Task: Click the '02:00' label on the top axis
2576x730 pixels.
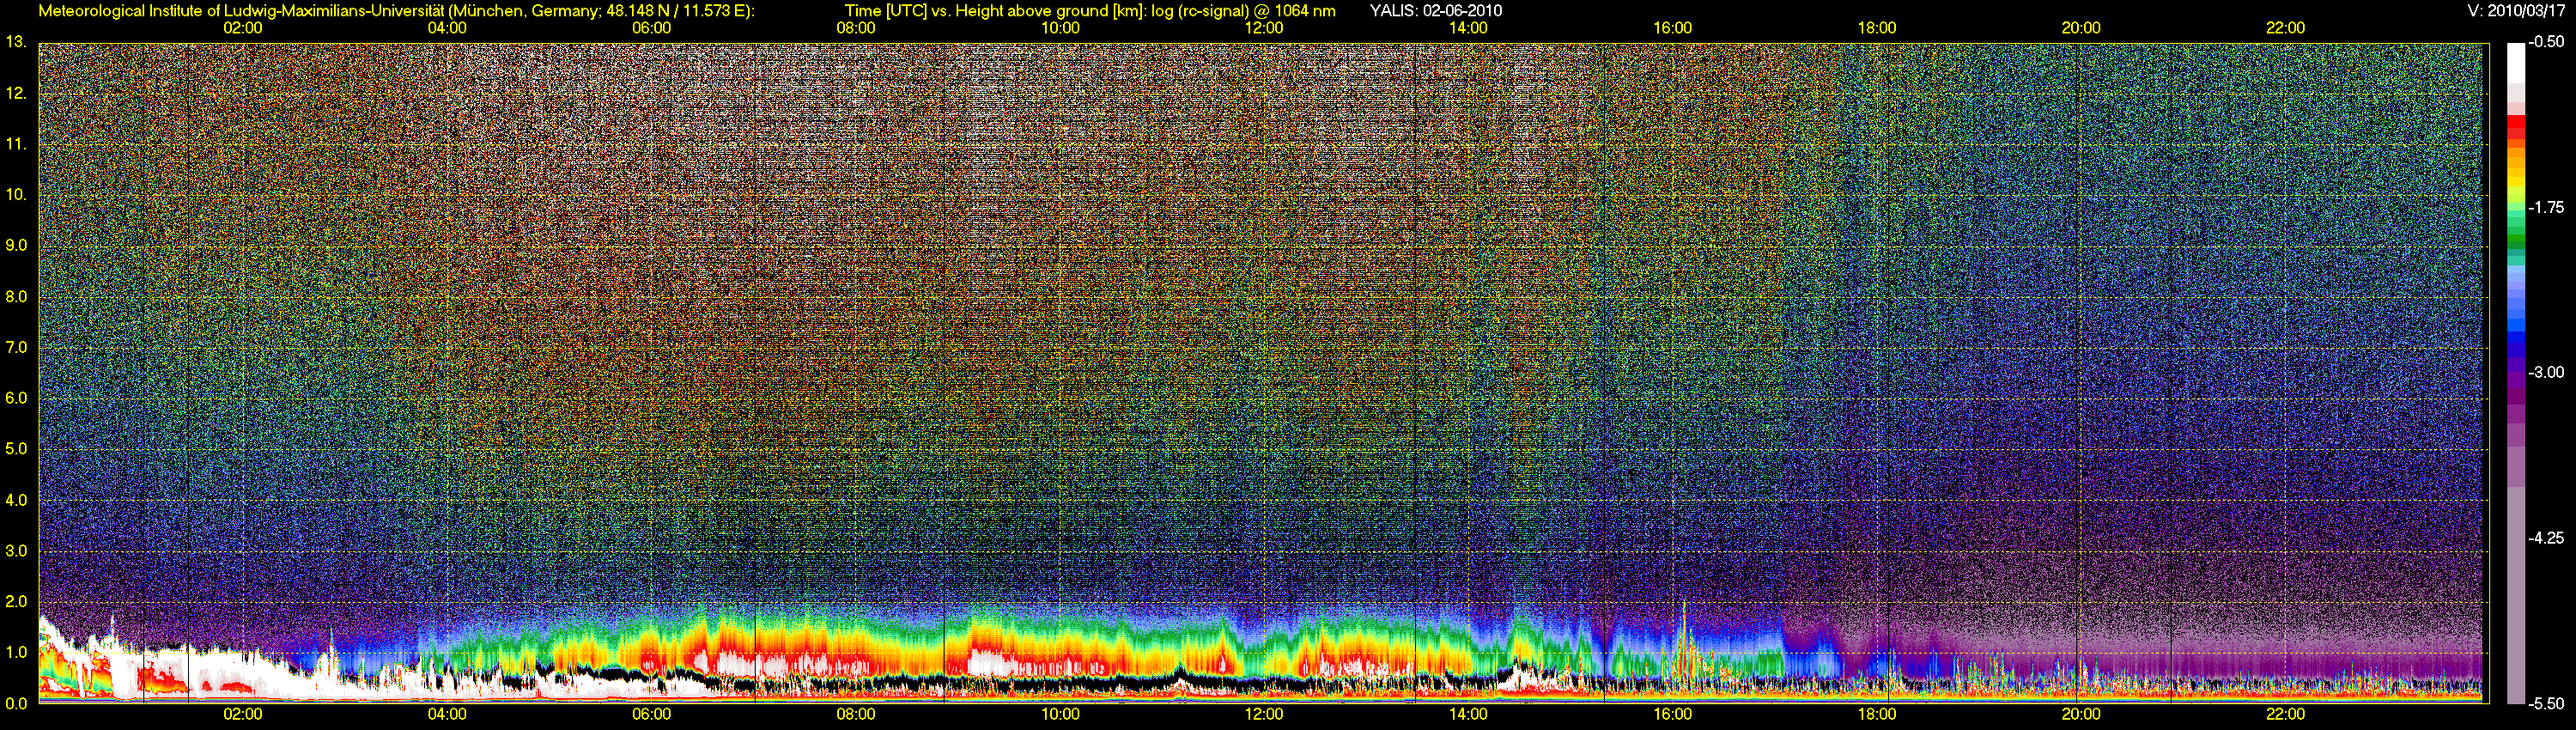Action: pyautogui.click(x=243, y=28)
